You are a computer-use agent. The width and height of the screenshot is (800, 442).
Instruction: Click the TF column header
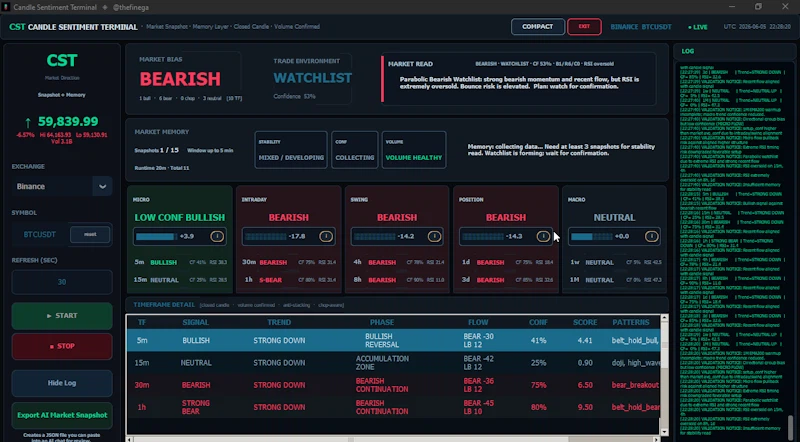(x=142, y=323)
